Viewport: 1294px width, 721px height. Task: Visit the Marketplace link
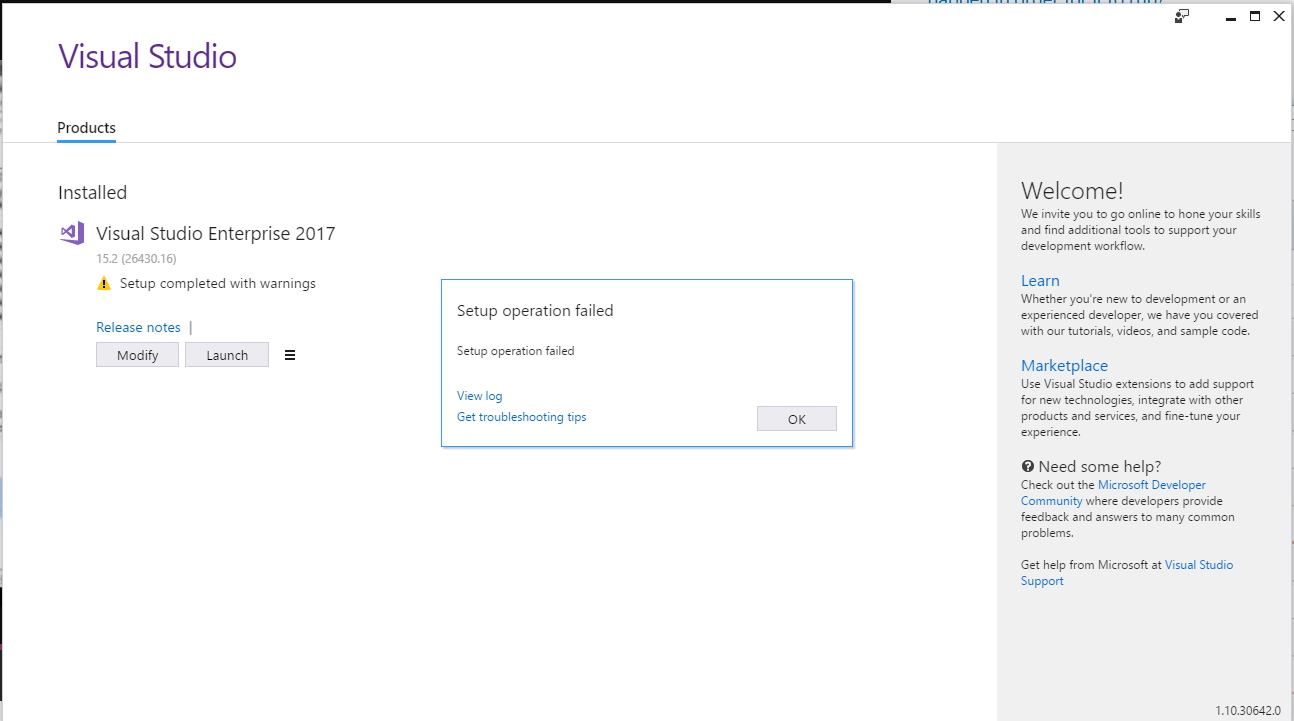point(1064,365)
